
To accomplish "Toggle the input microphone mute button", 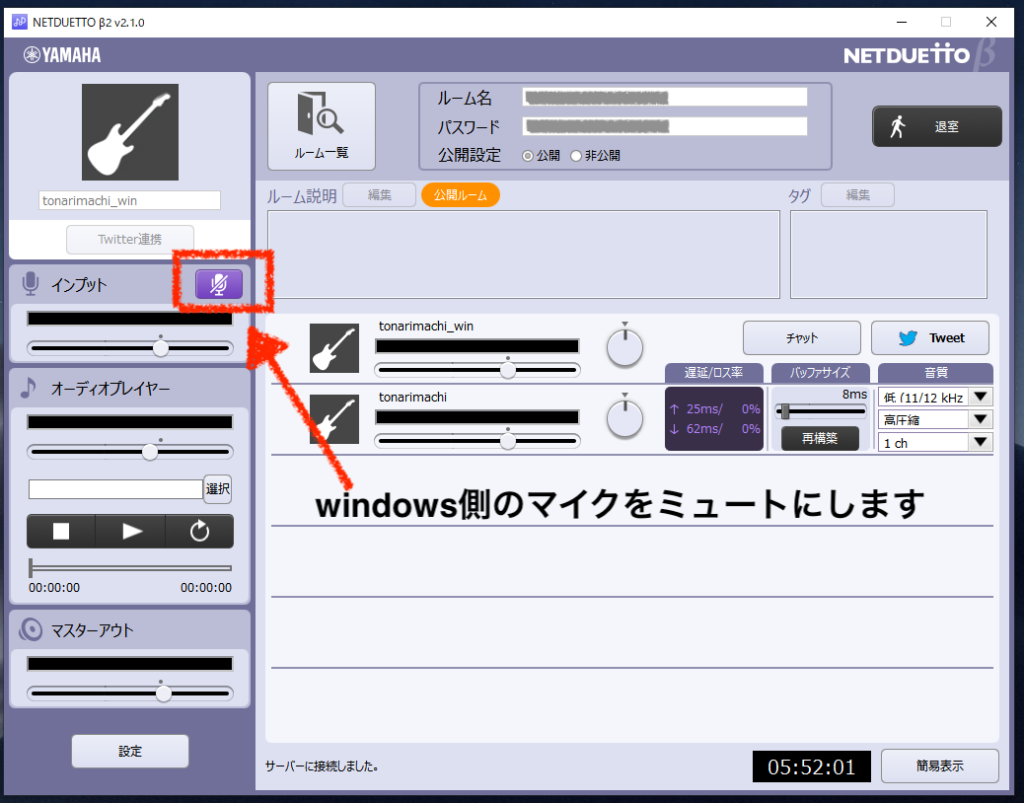I will [x=219, y=285].
